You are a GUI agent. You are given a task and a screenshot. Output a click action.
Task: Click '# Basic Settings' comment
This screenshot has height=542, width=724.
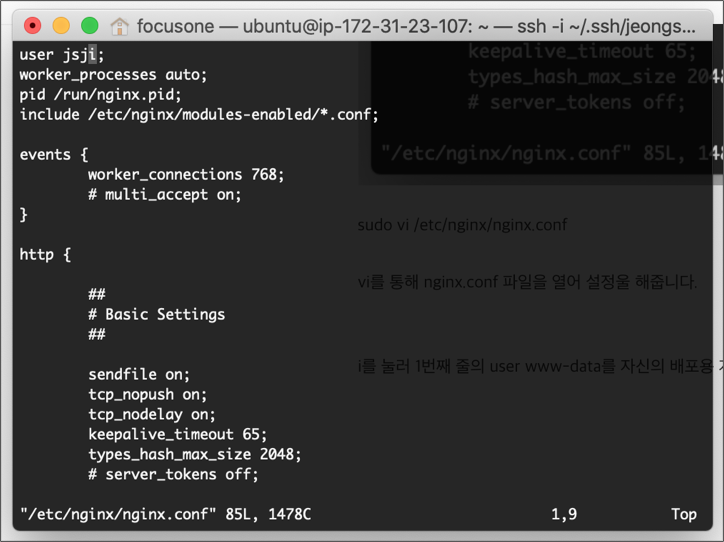pos(157,314)
